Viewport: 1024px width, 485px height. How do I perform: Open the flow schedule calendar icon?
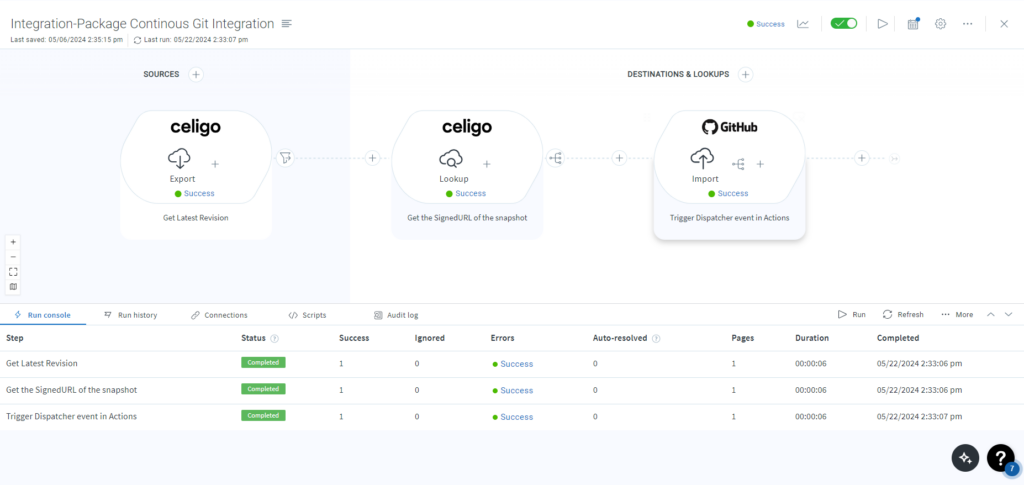point(913,24)
